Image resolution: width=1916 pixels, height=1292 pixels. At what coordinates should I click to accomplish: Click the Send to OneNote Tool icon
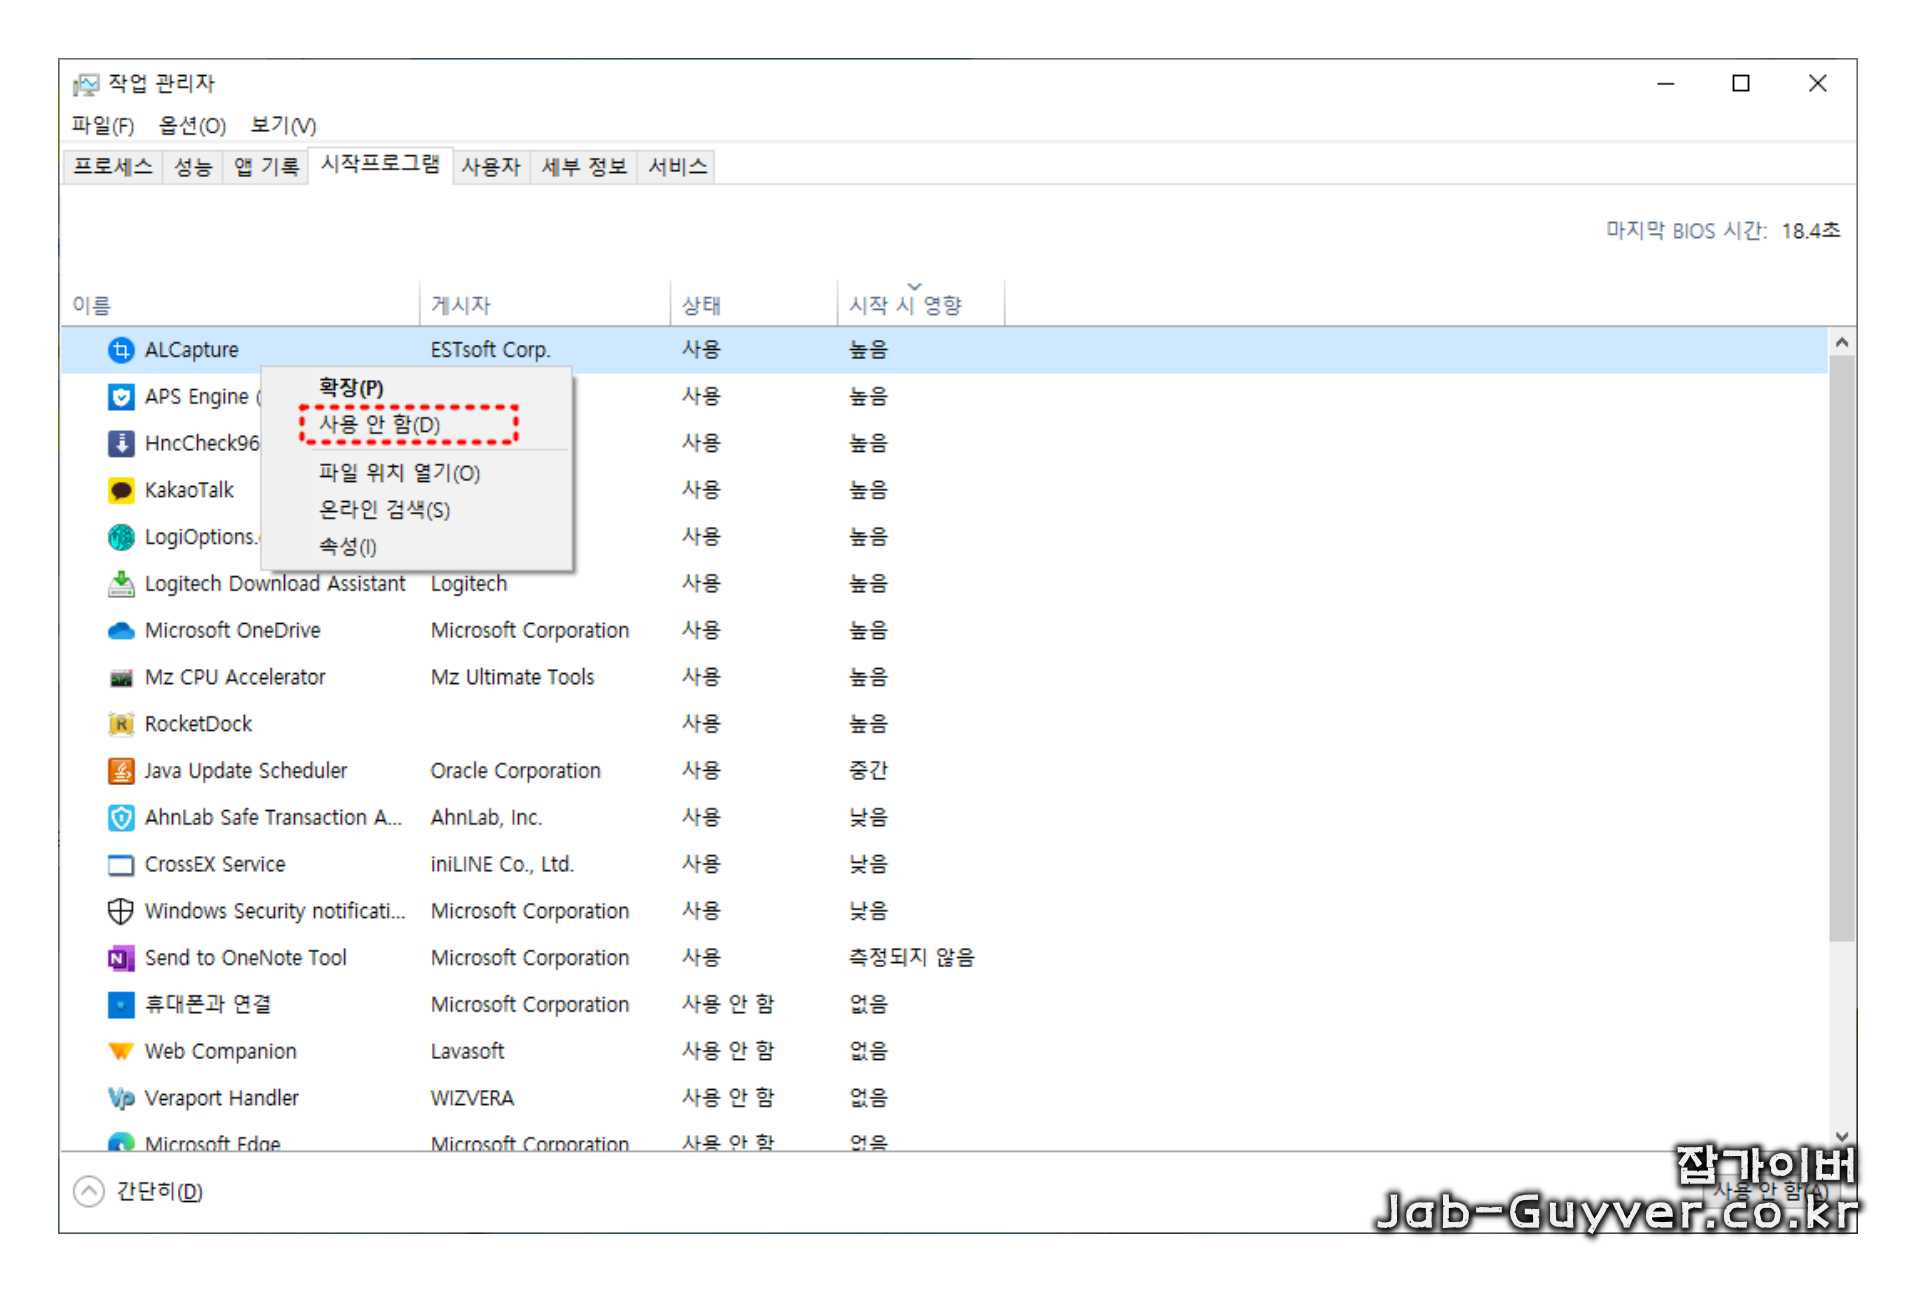(121, 958)
